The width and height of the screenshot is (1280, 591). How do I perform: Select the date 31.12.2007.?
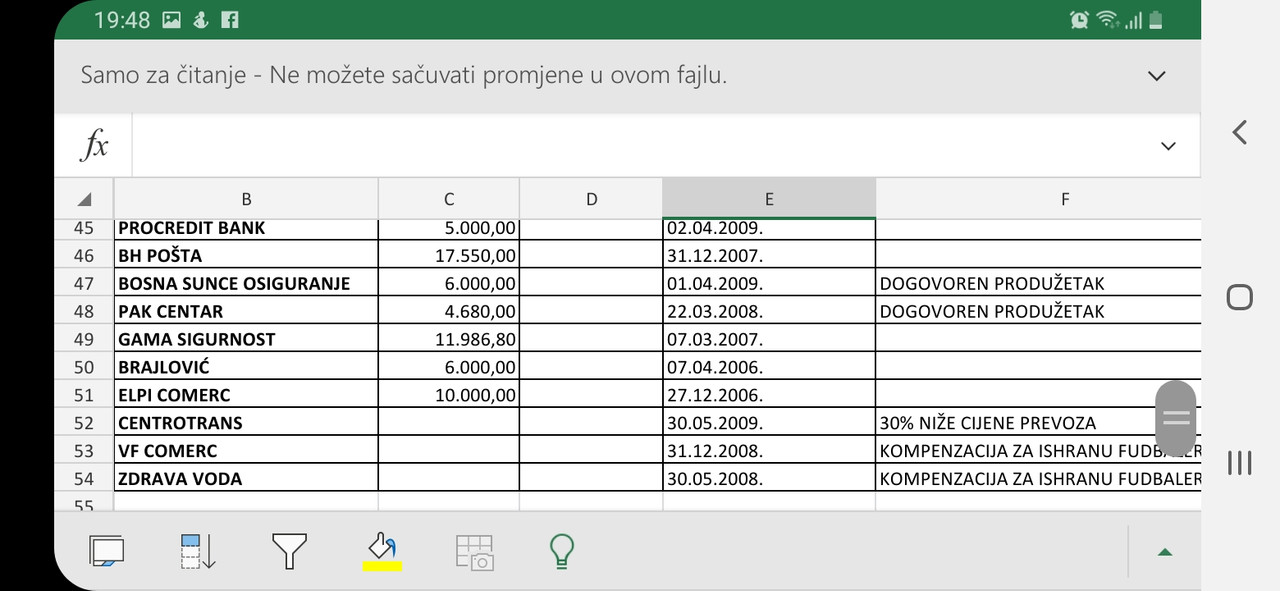coord(769,255)
